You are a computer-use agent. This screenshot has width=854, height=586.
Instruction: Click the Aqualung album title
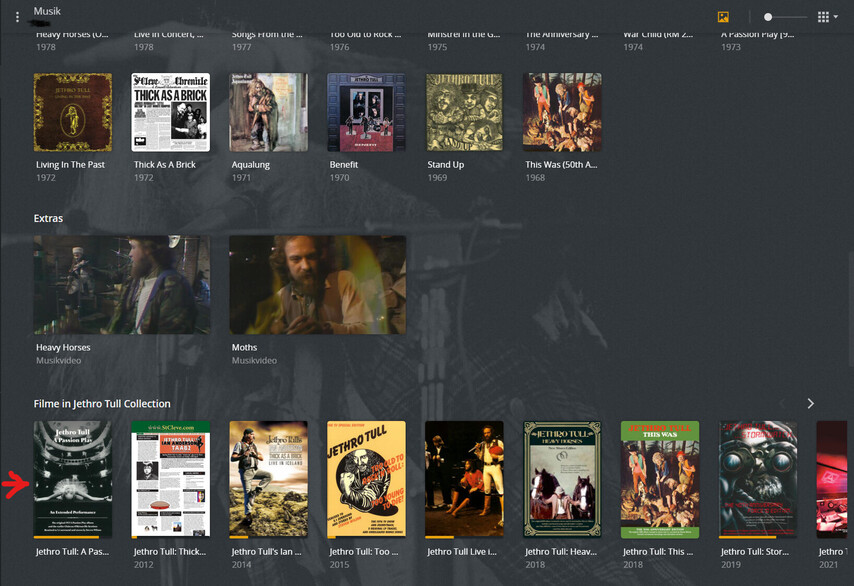(251, 164)
